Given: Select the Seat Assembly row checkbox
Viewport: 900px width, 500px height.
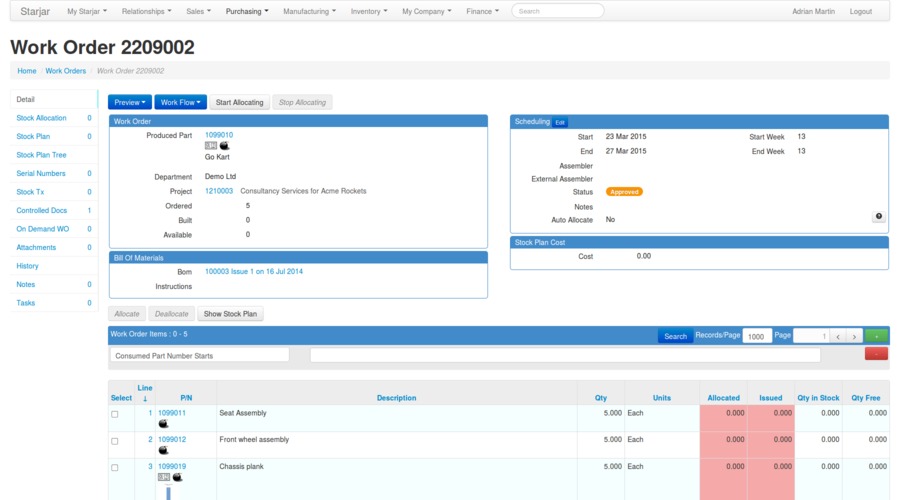Looking at the screenshot, I should [x=115, y=414].
